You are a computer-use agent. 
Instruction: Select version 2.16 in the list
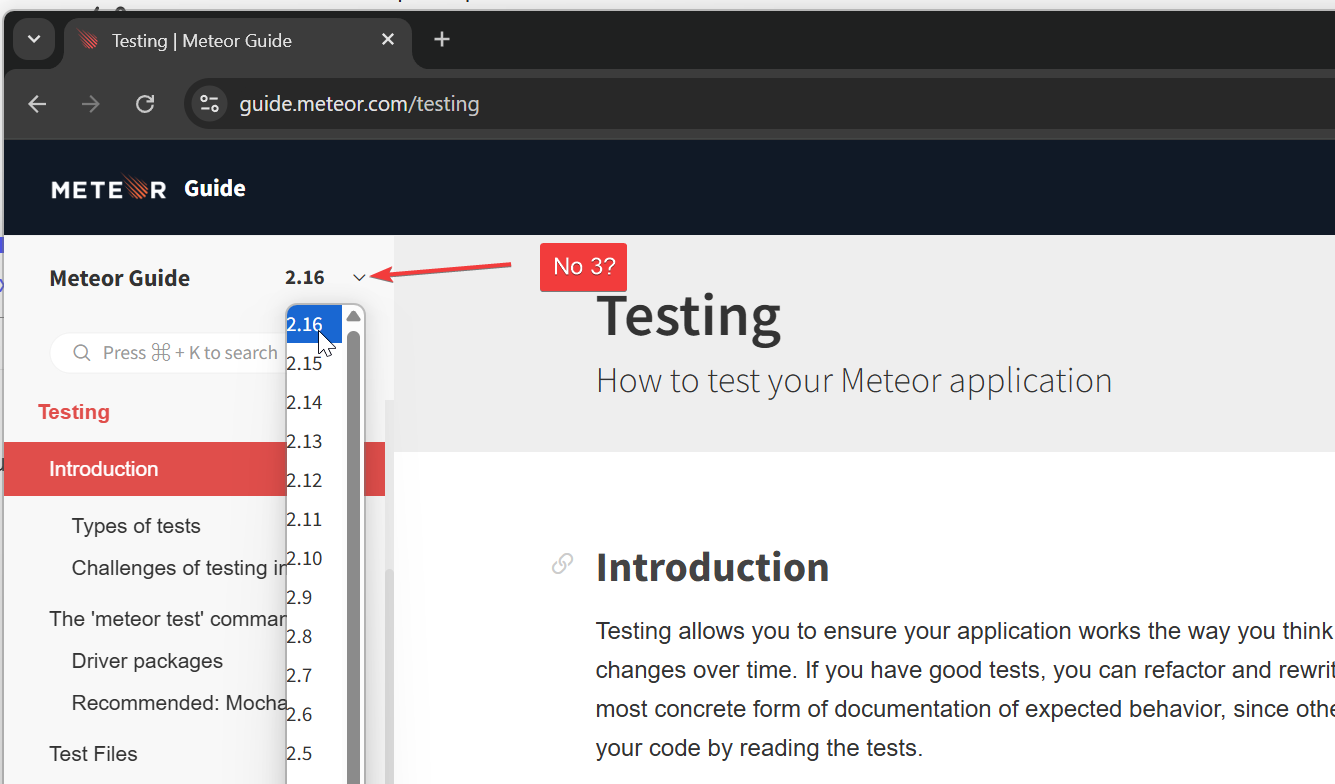pos(314,324)
